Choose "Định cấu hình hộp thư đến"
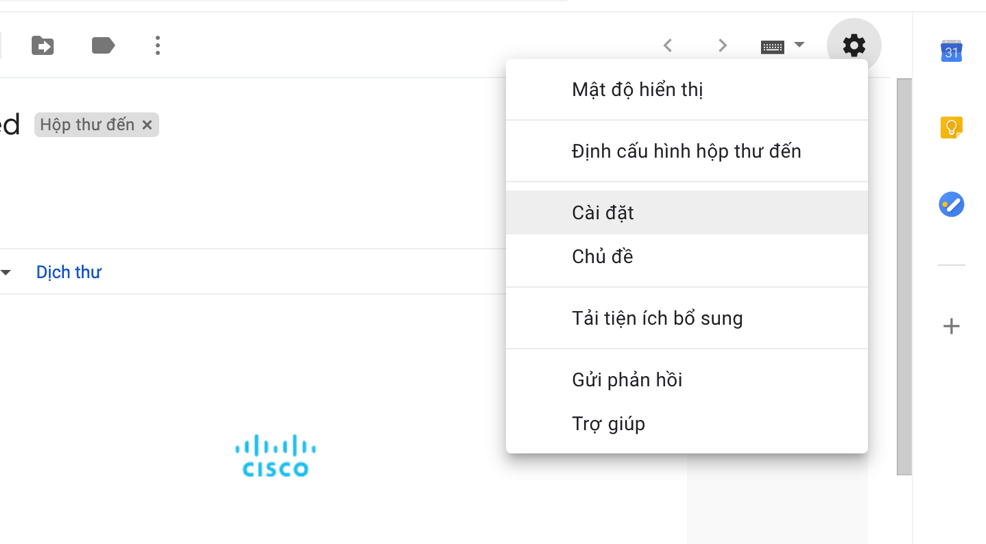The image size is (986, 544). (686, 152)
